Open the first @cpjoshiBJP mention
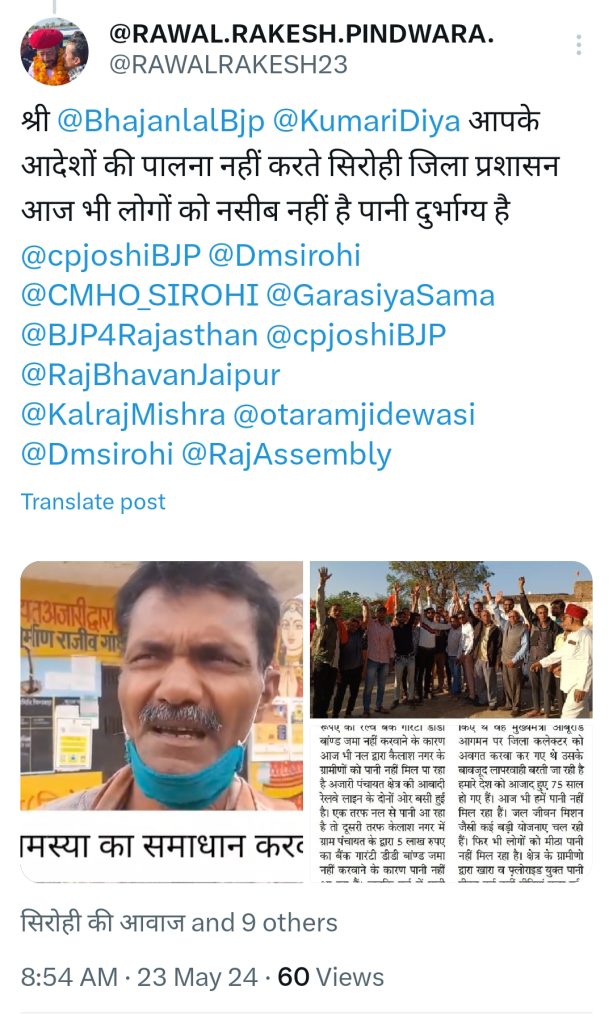The image size is (613, 1024). [x=111, y=256]
